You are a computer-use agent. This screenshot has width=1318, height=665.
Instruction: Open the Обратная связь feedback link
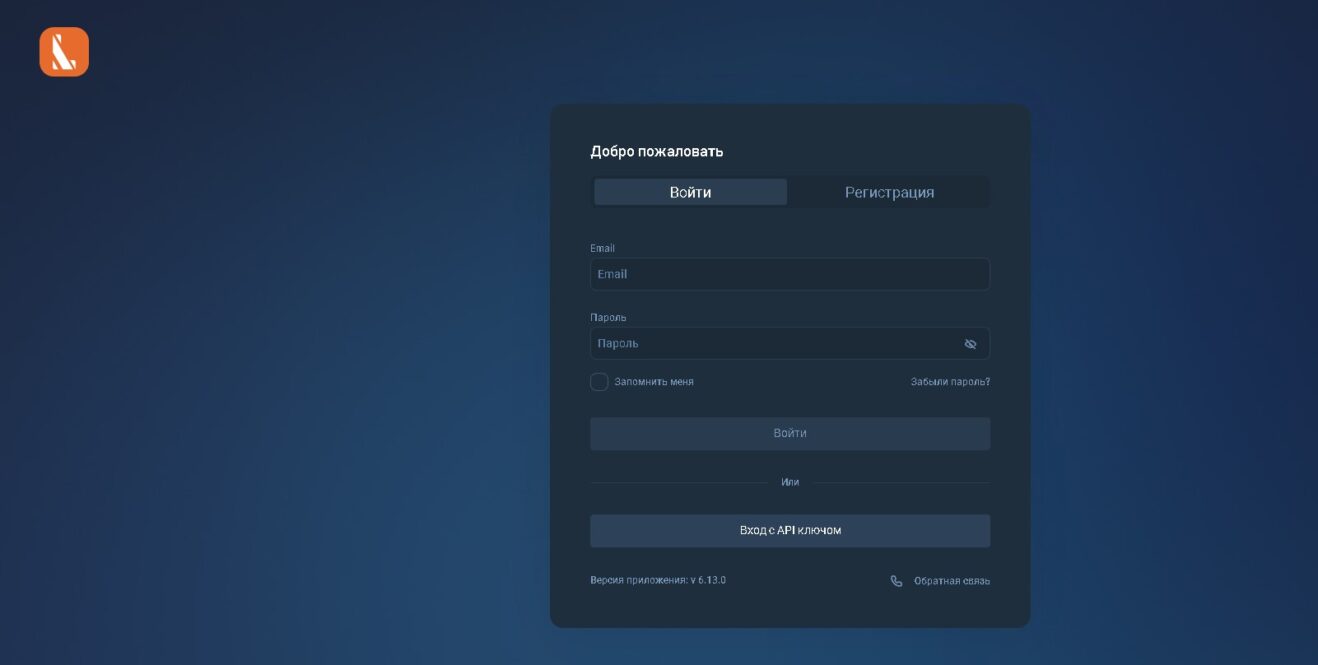tap(951, 581)
